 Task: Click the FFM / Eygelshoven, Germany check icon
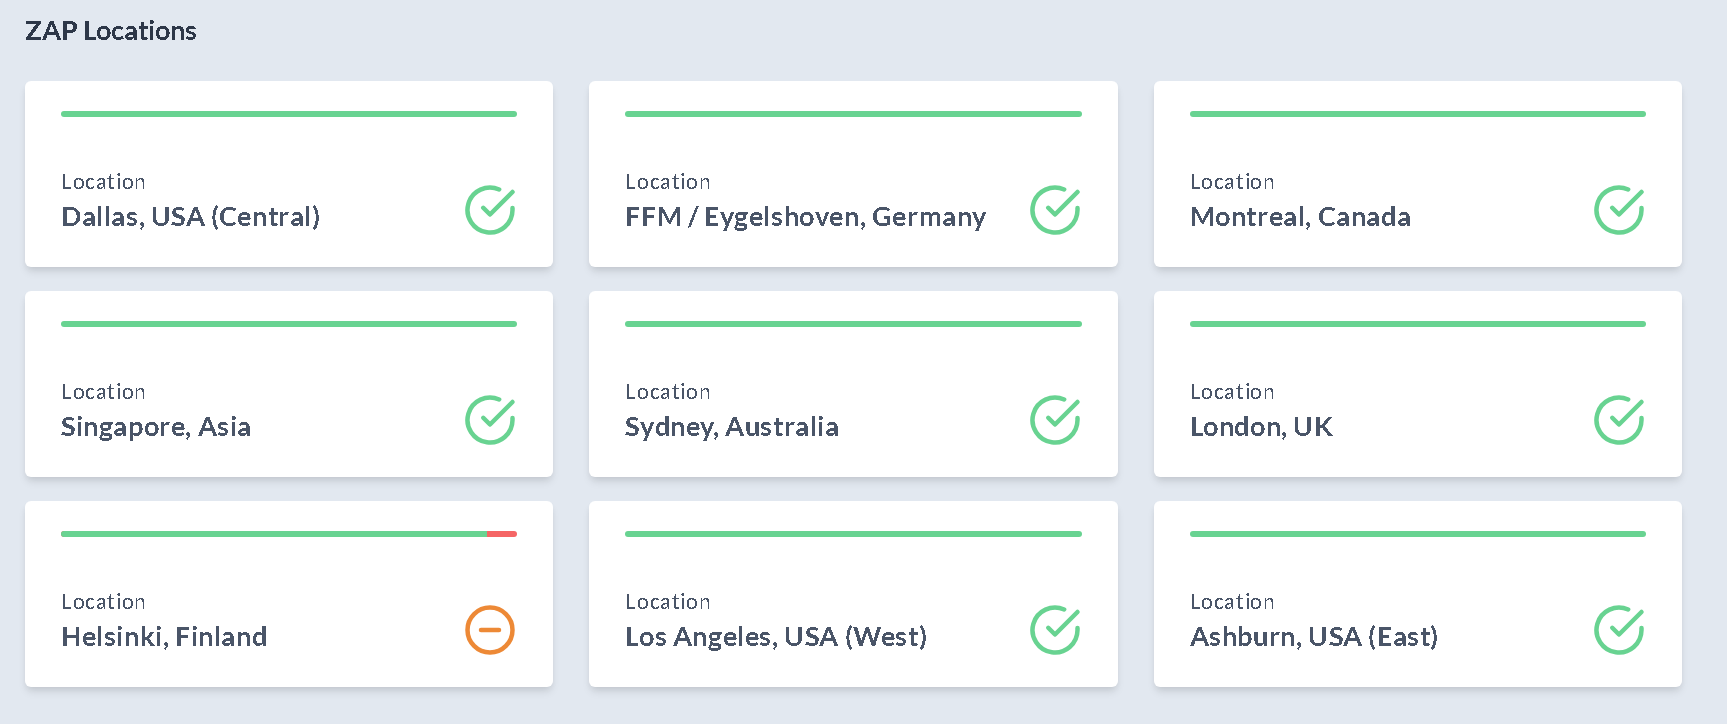pyautogui.click(x=1054, y=210)
